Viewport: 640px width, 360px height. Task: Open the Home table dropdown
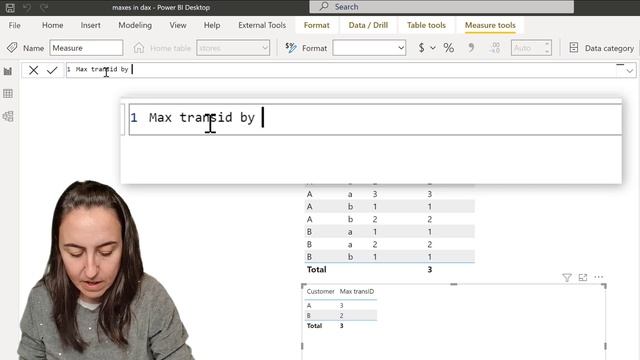233,48
